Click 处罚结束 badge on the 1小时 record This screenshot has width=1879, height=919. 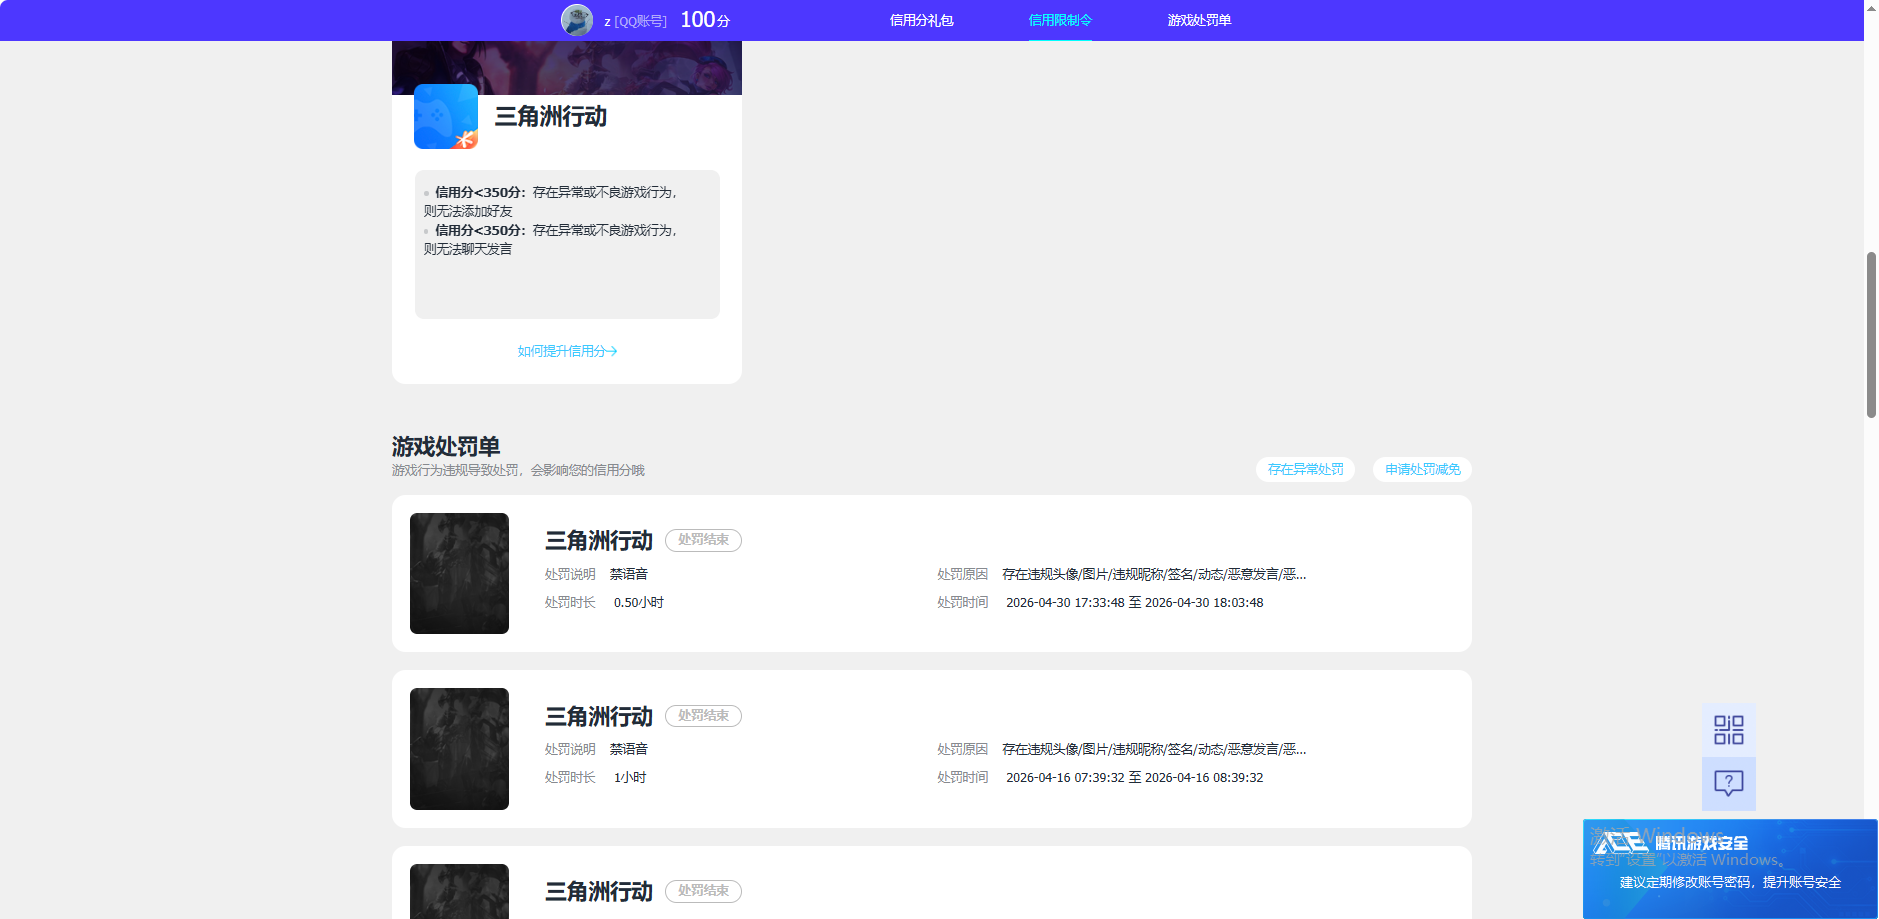(703, 716)
